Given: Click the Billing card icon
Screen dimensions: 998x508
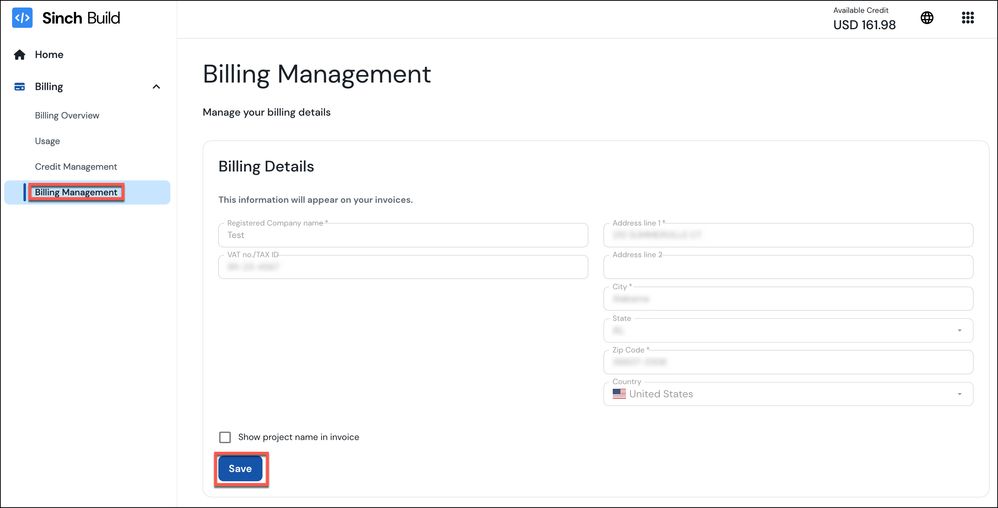Looking at the screenshot, I should point(19,87).
